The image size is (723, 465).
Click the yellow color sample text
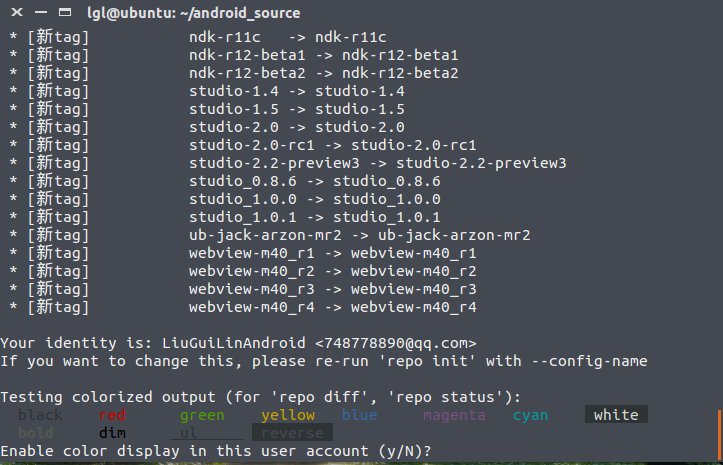point(287,415)
